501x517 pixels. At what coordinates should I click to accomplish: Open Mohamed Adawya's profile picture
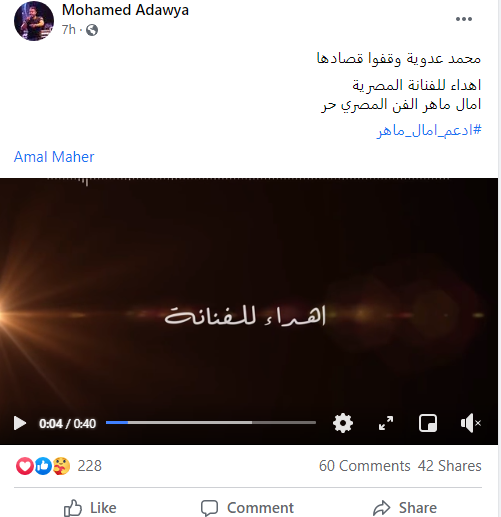34,21
